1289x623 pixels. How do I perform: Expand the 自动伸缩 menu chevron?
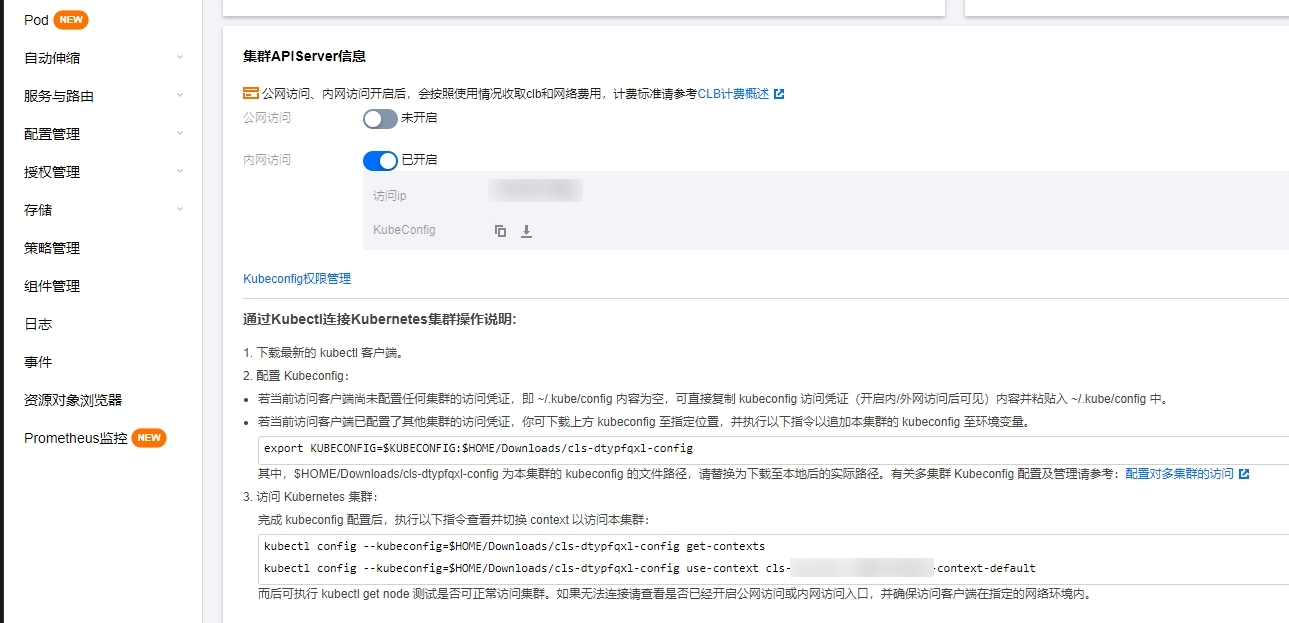click(x=180, y=57)
